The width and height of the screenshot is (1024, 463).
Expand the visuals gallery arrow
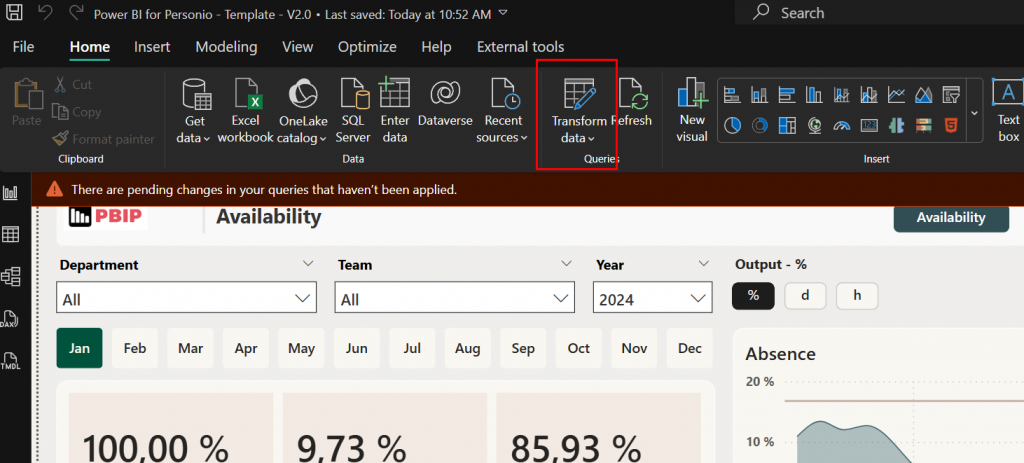click(974, 112)
